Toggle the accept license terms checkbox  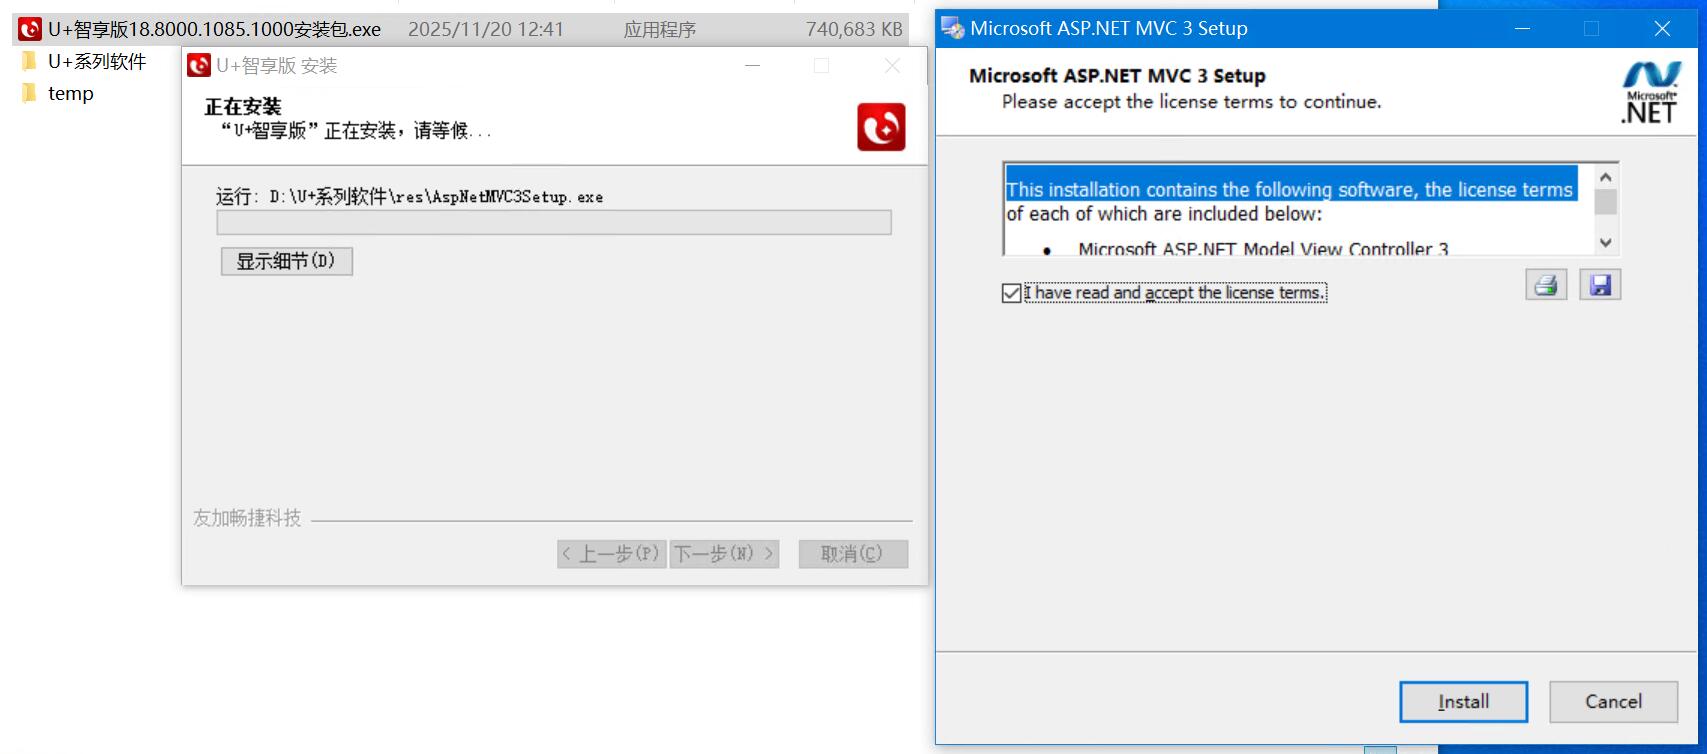click(x=1011, y=293)
